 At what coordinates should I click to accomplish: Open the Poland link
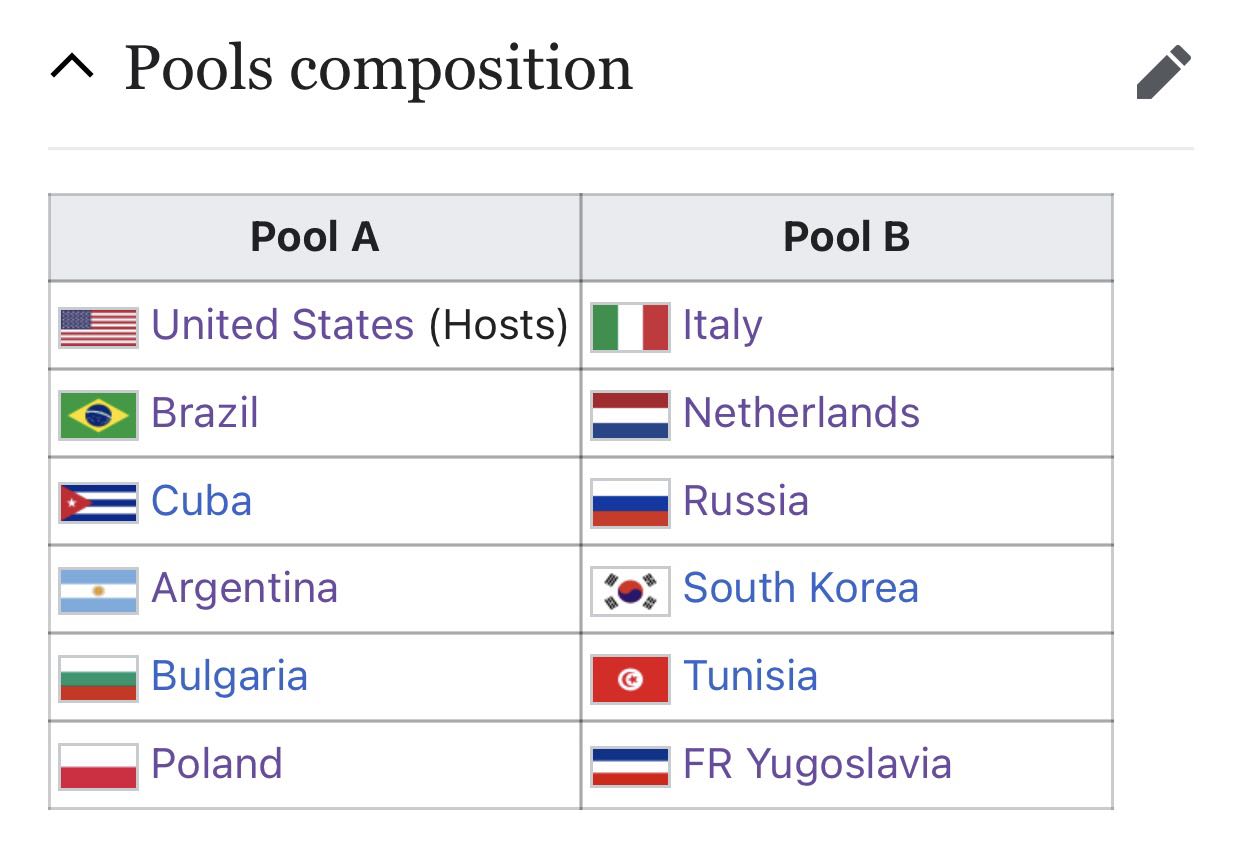tap(217, 764)
